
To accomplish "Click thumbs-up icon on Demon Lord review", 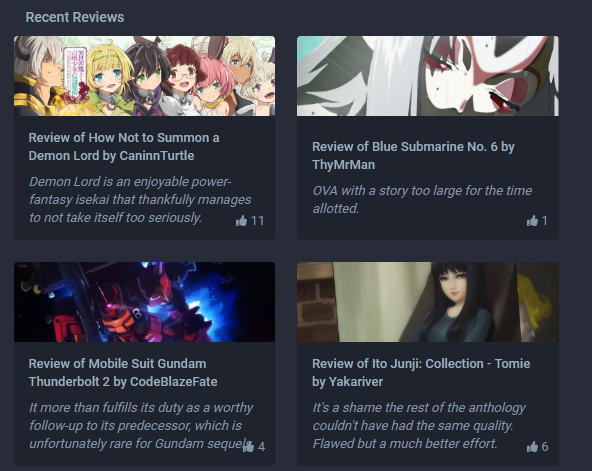I will click(x=241, y=220).
